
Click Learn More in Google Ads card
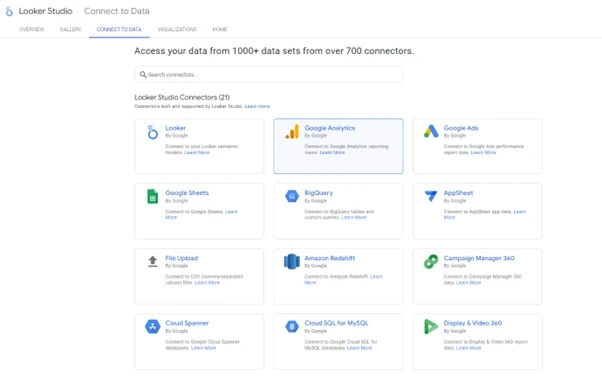[483, 152]
